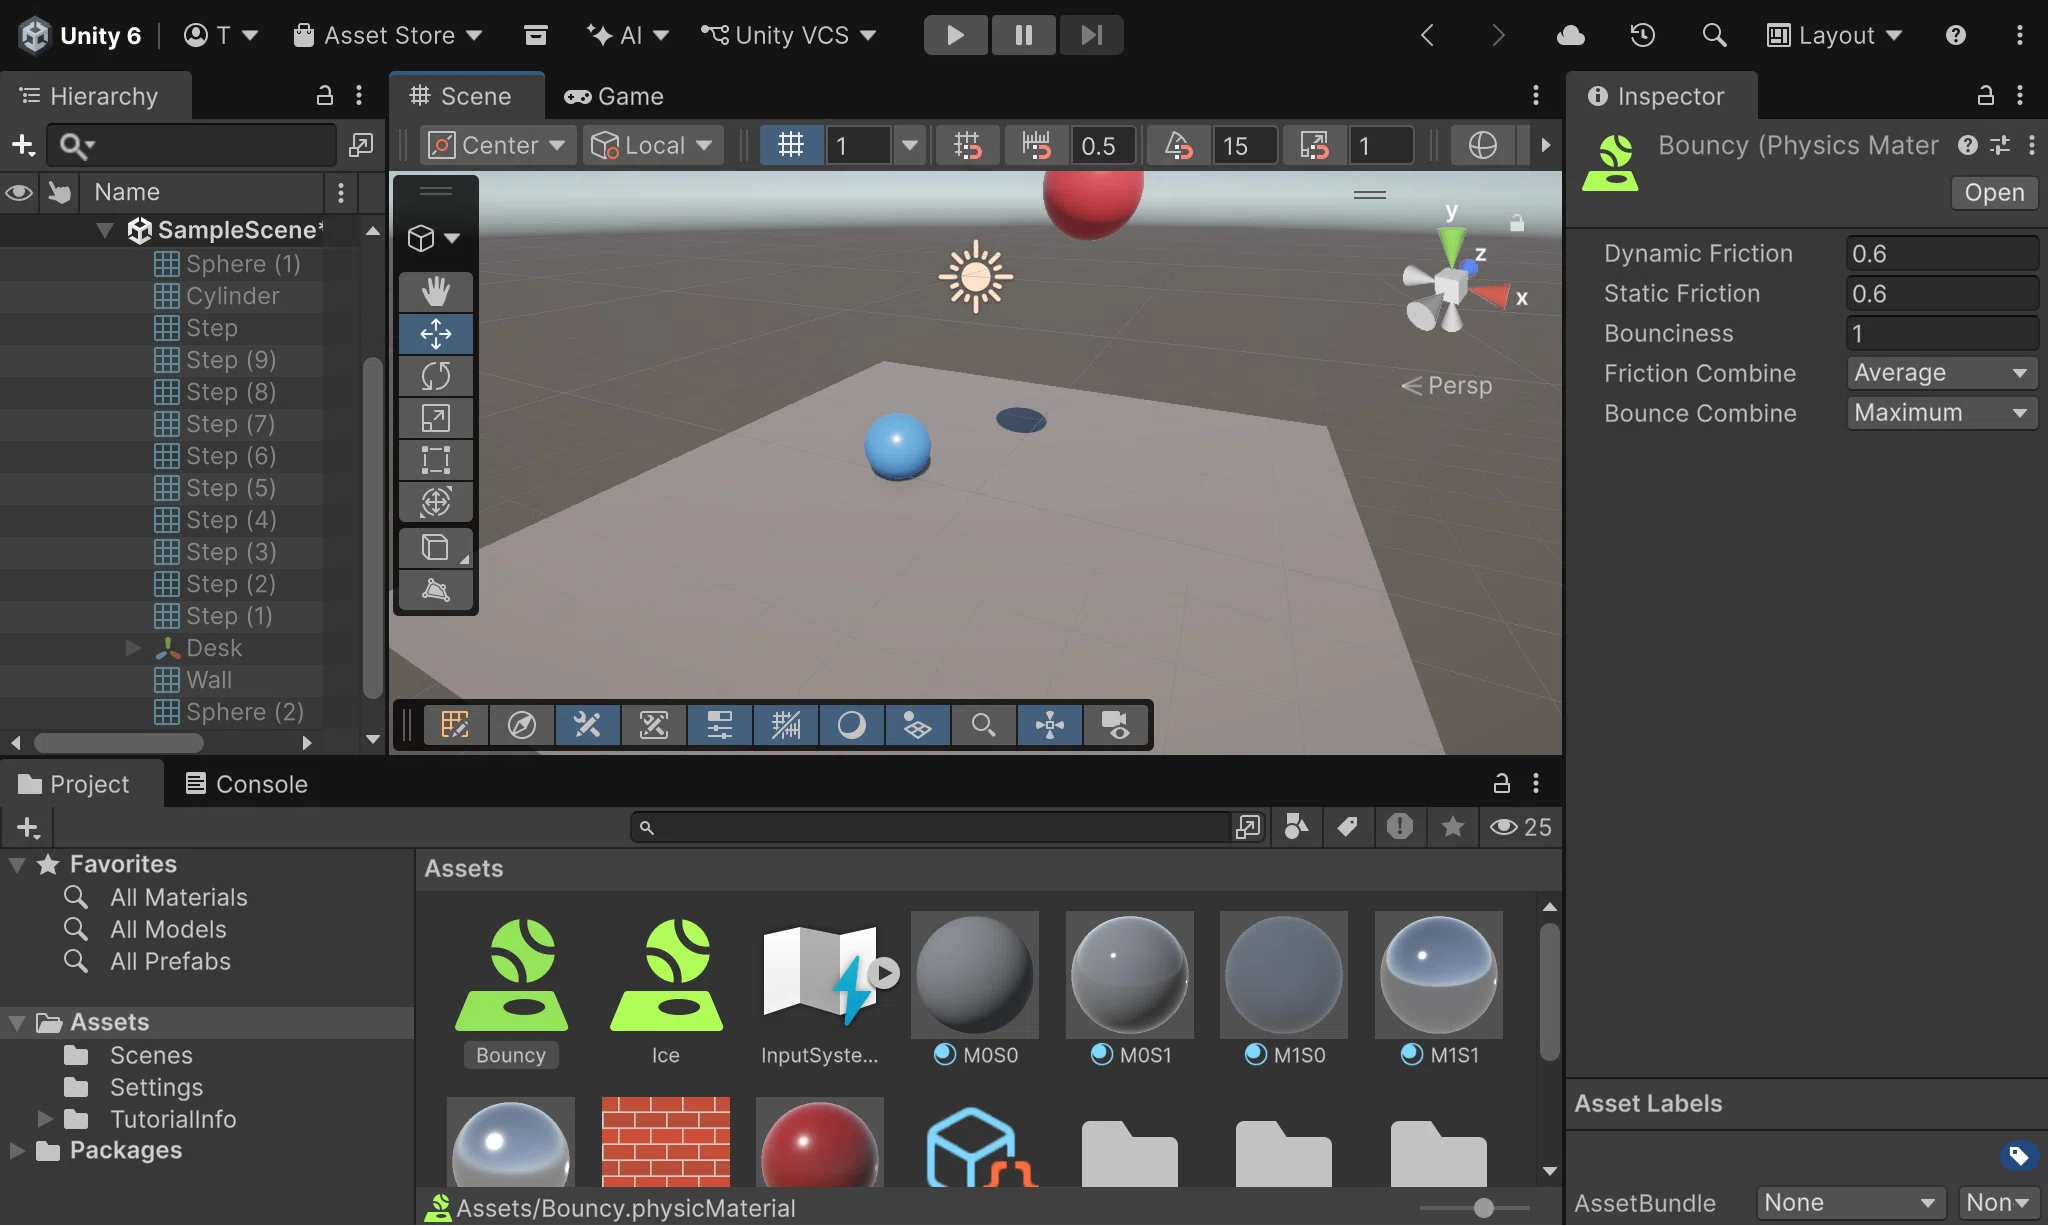Image resolution: width=2048 pixels, height=1226 pixels.
Task: Open the Local handle rotation dropdown
Action: (653, 145)
